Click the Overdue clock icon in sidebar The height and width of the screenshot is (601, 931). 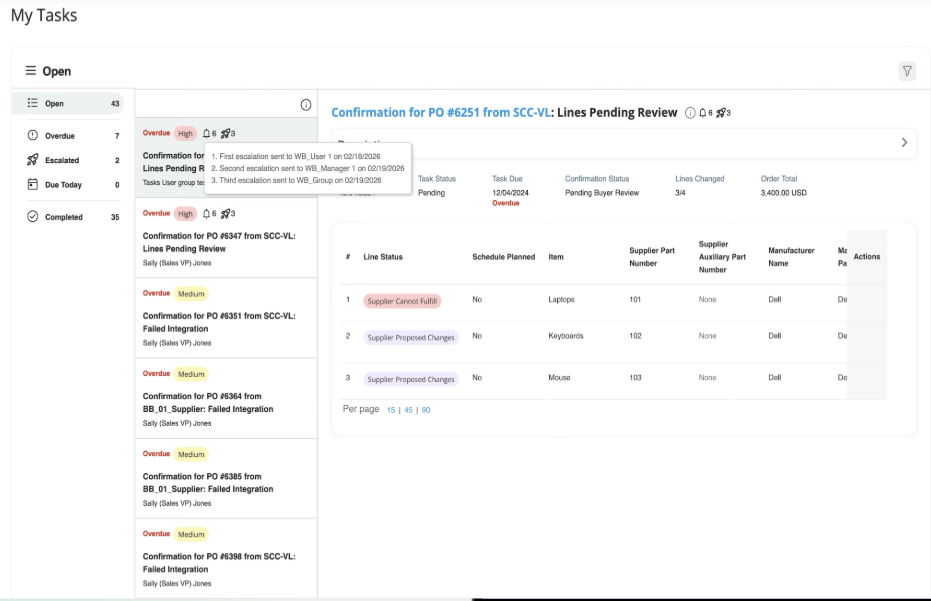33,135
